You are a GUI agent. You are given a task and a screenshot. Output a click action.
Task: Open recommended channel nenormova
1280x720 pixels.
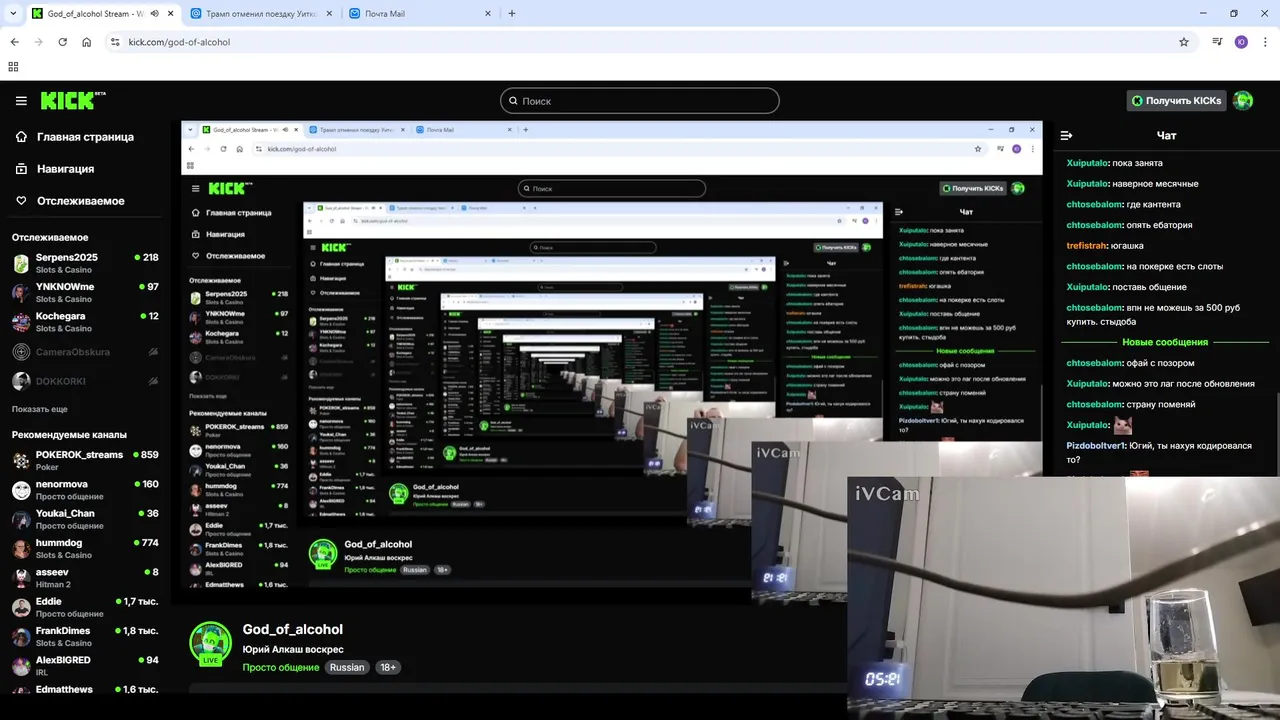(85, 490)
